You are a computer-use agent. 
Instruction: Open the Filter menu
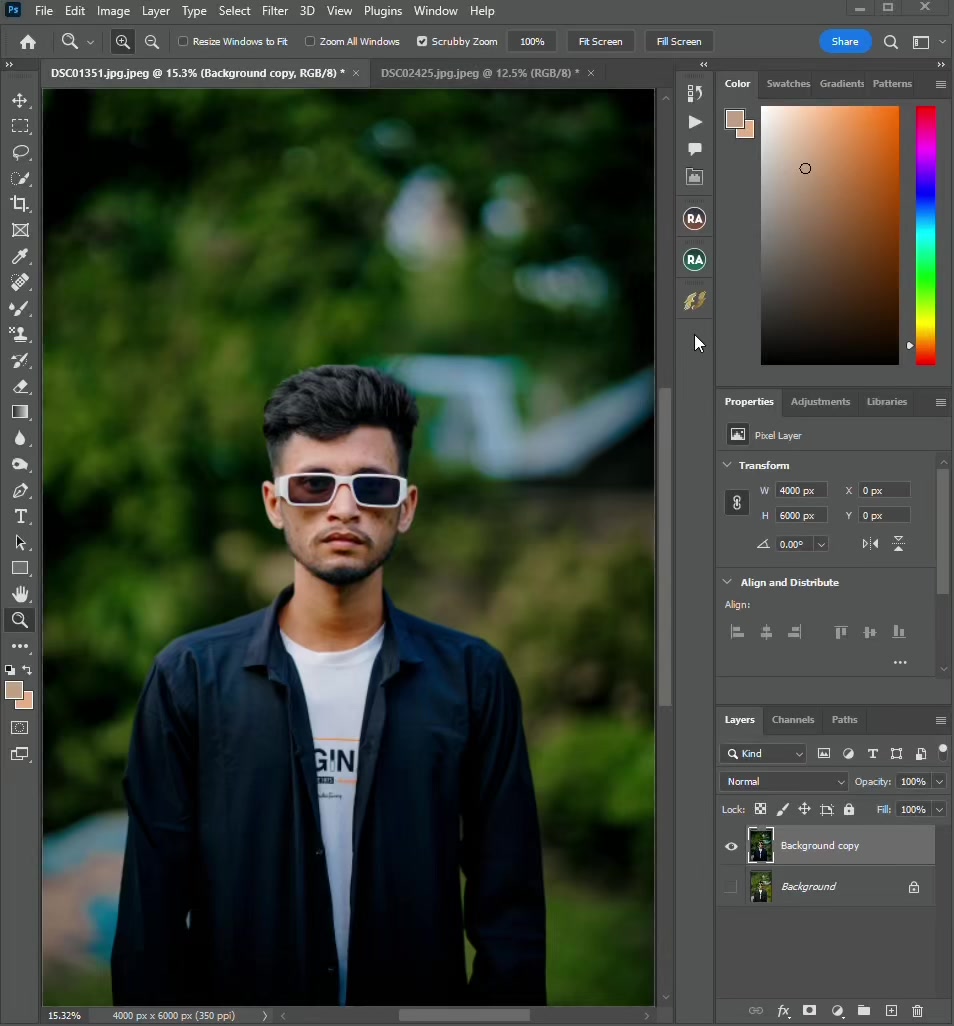pyautogui.click(x=275, y=11)
